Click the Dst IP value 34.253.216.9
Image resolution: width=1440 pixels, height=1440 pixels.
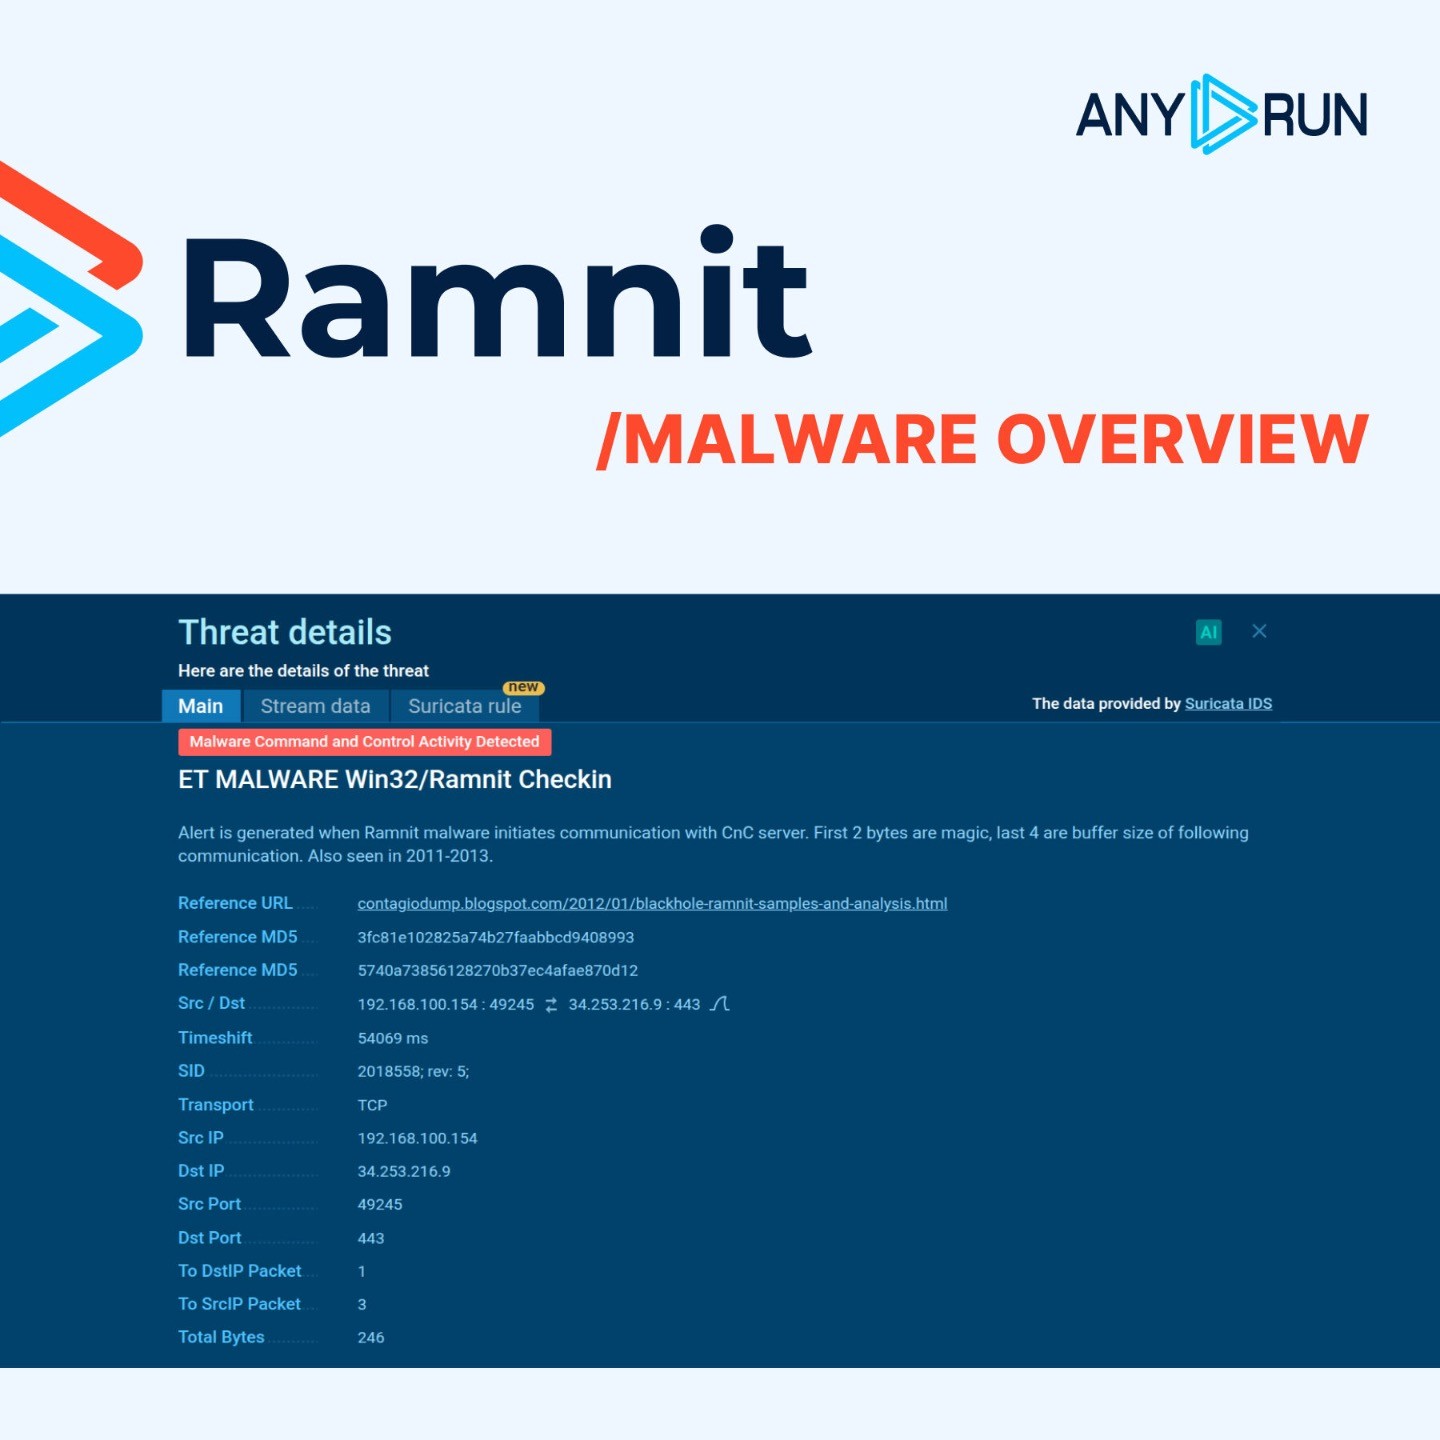tap(404, 1172)
